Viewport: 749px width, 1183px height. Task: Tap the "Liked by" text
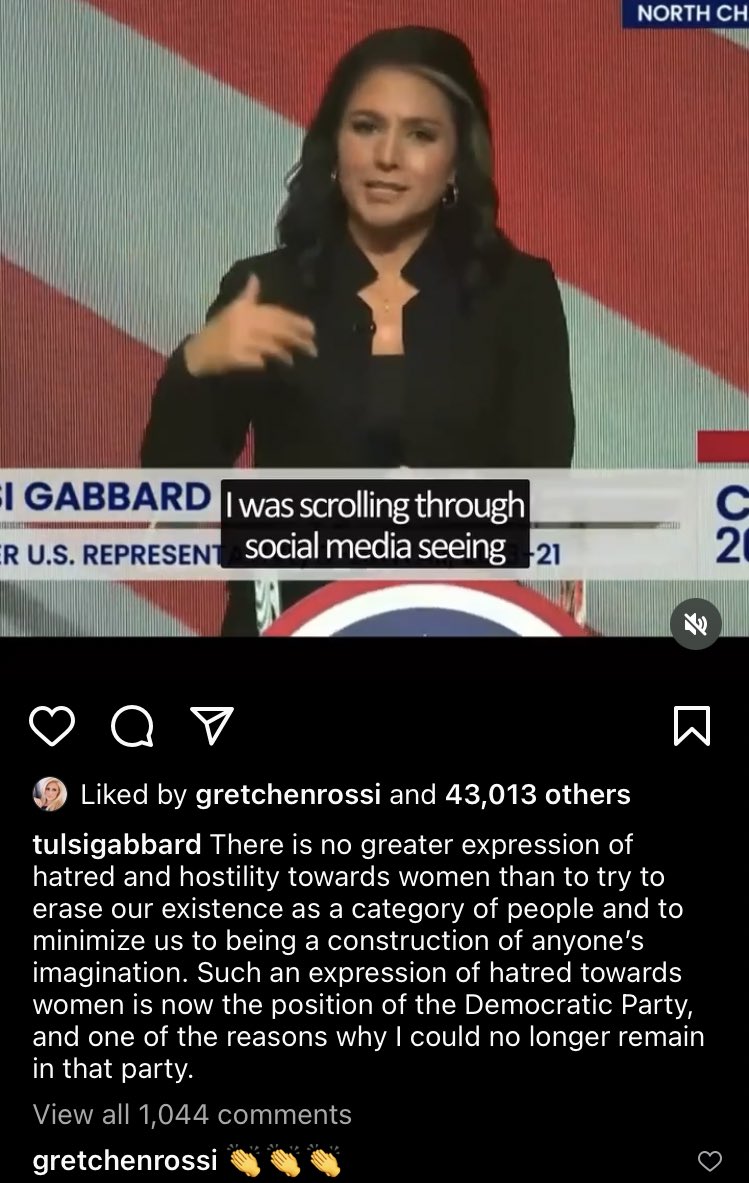(x=134, y=794)
